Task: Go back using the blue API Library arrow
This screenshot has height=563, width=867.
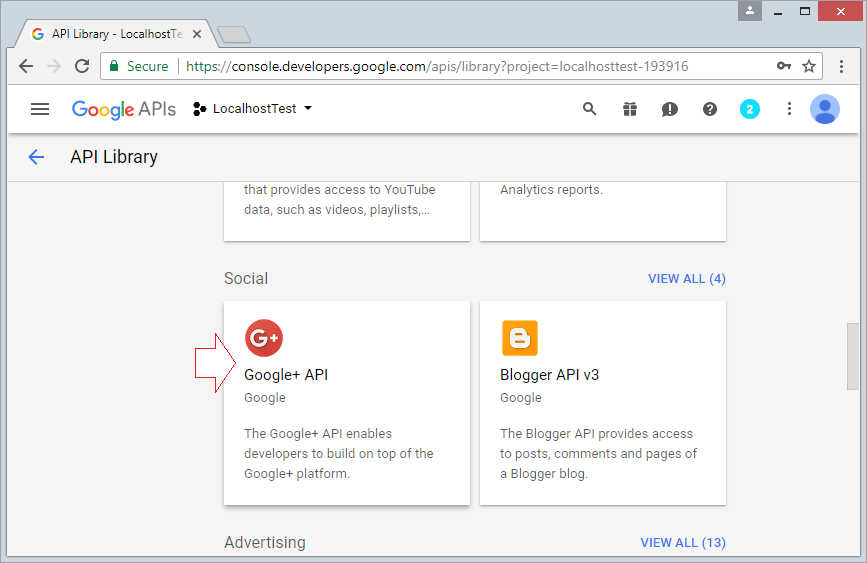Action: (x=36, y=157)
